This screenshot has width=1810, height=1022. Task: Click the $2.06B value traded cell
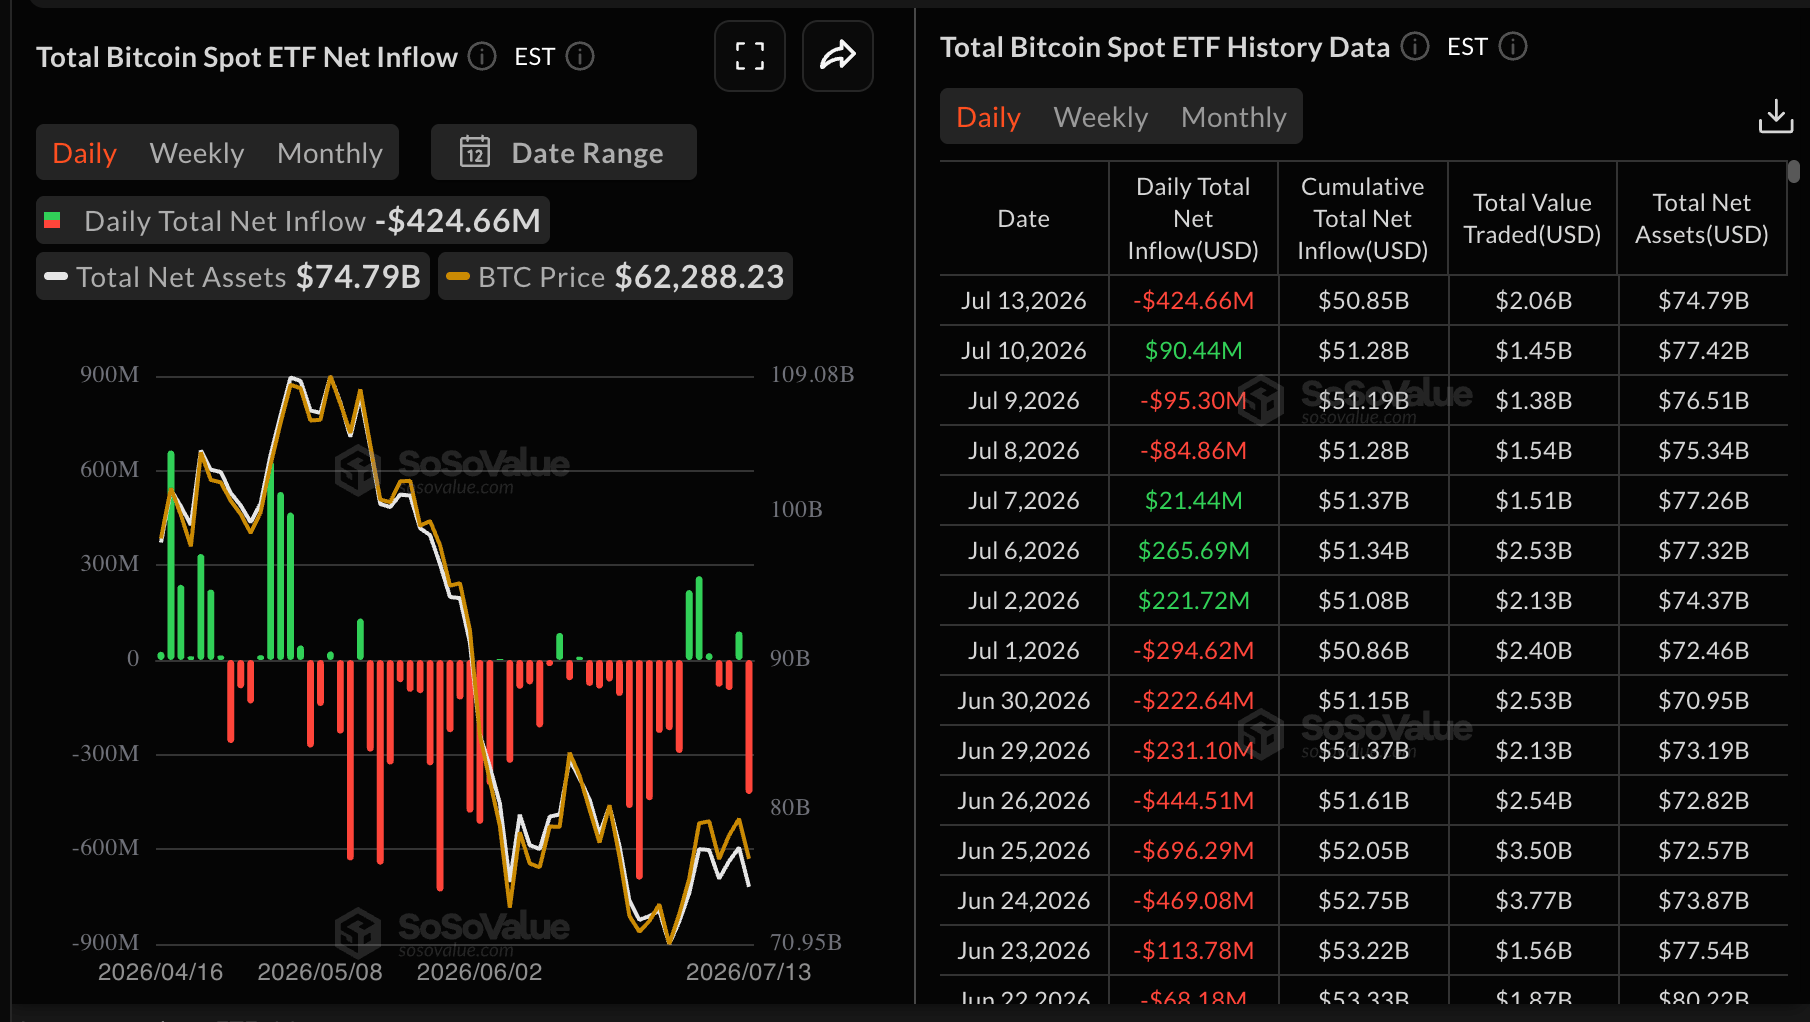[x=1533, y=300]
